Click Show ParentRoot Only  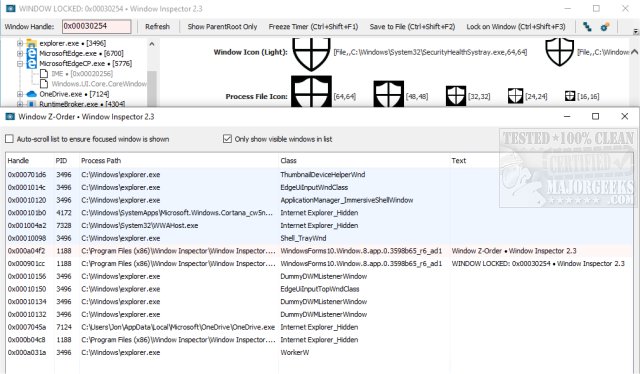222,27
